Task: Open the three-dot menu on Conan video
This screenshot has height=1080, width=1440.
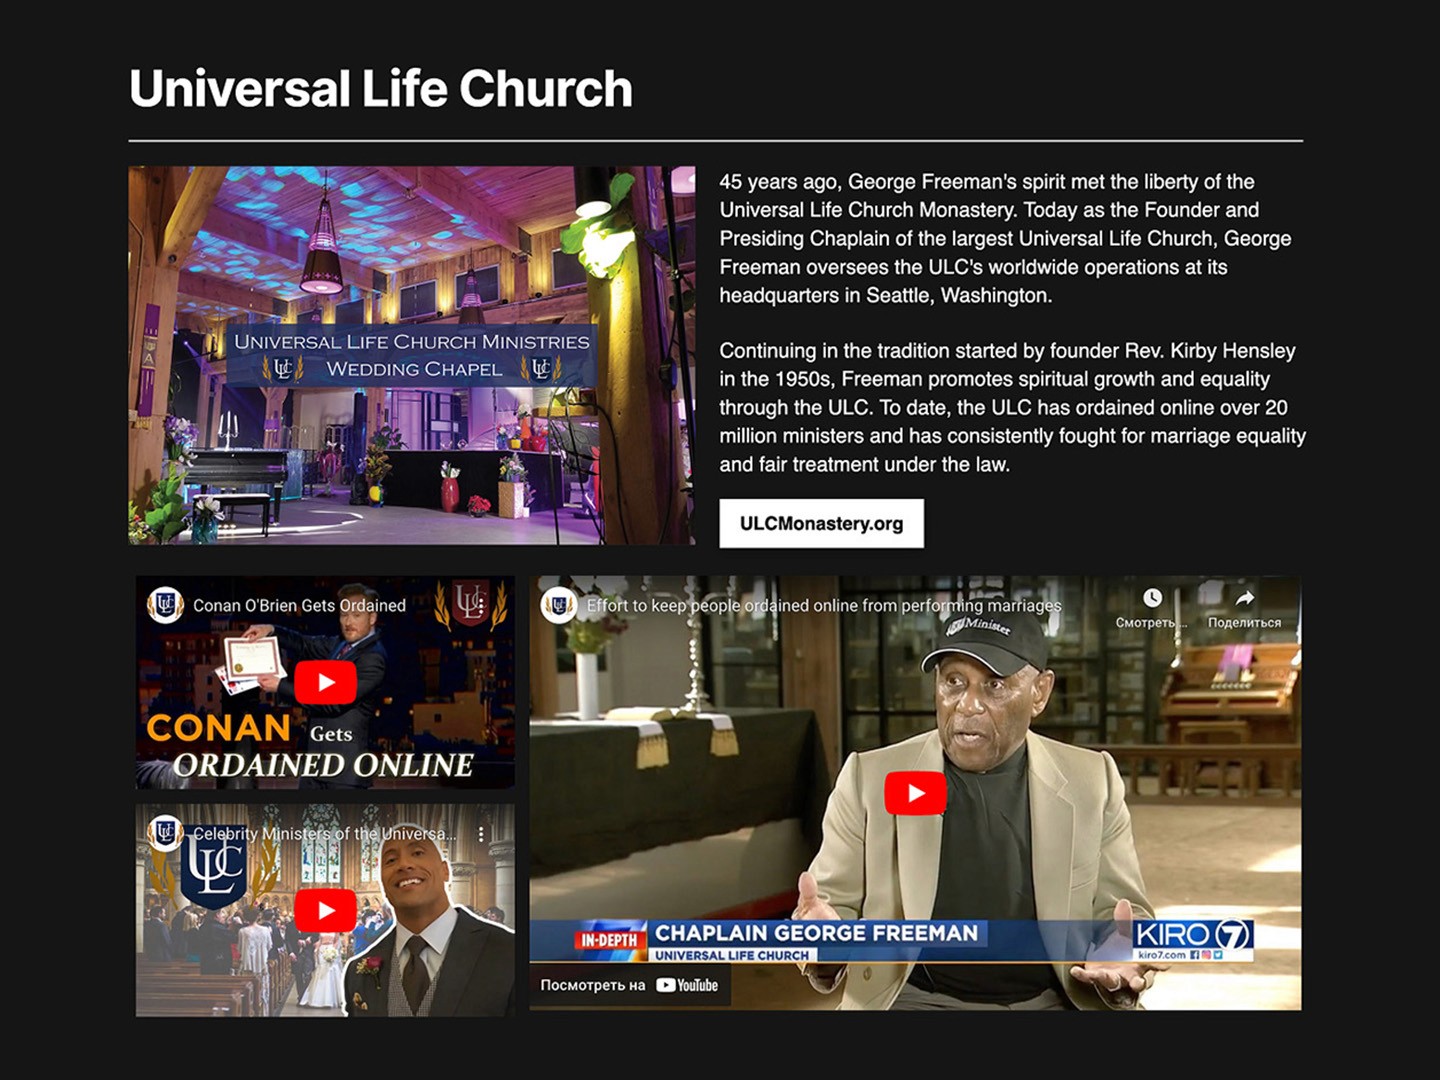Action: 481,605
